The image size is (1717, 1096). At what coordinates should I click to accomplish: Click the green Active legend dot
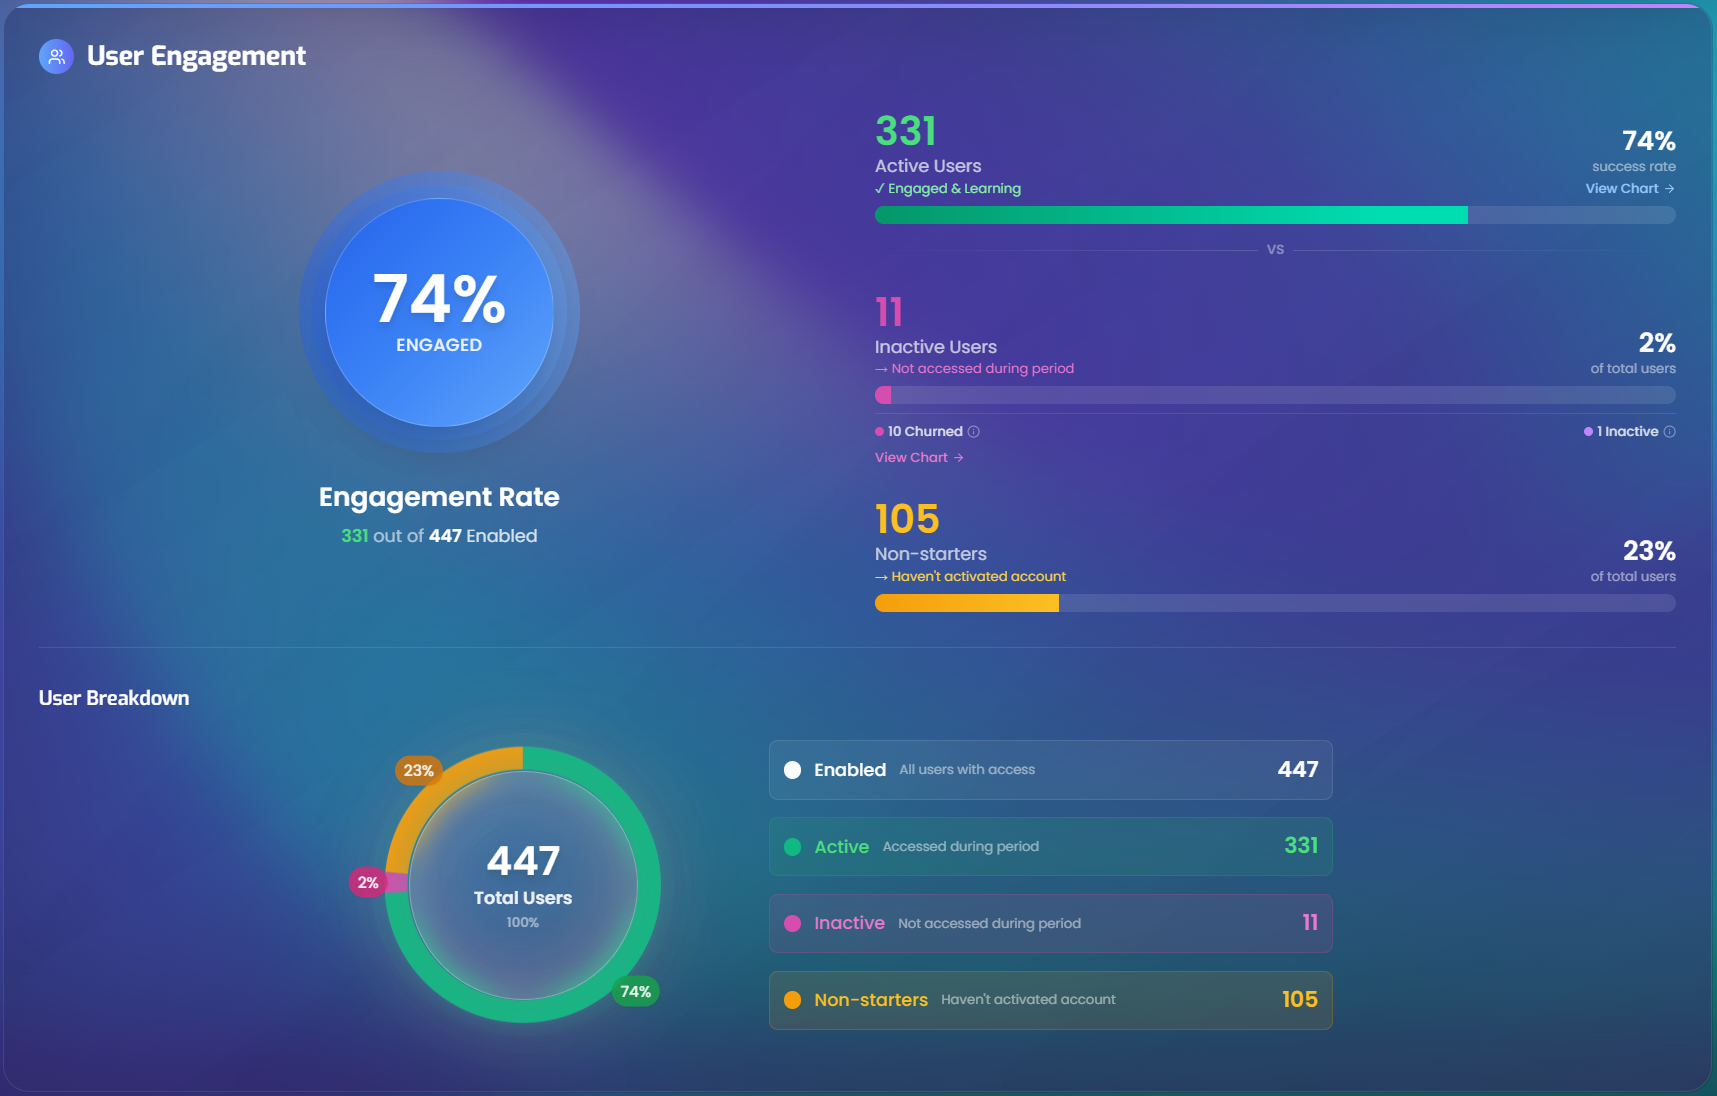tap(793, 847)
